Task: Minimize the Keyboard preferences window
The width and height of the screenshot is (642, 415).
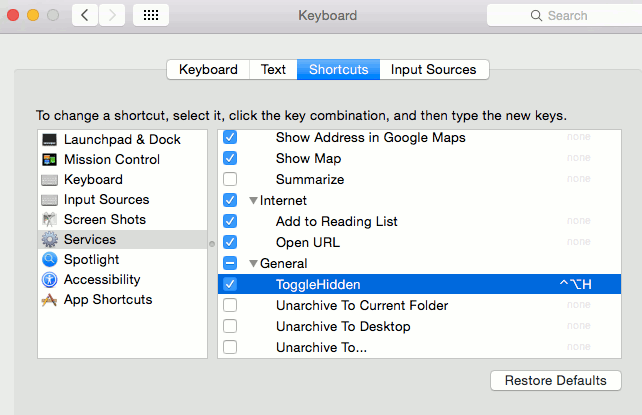Action: pos(33,15)
